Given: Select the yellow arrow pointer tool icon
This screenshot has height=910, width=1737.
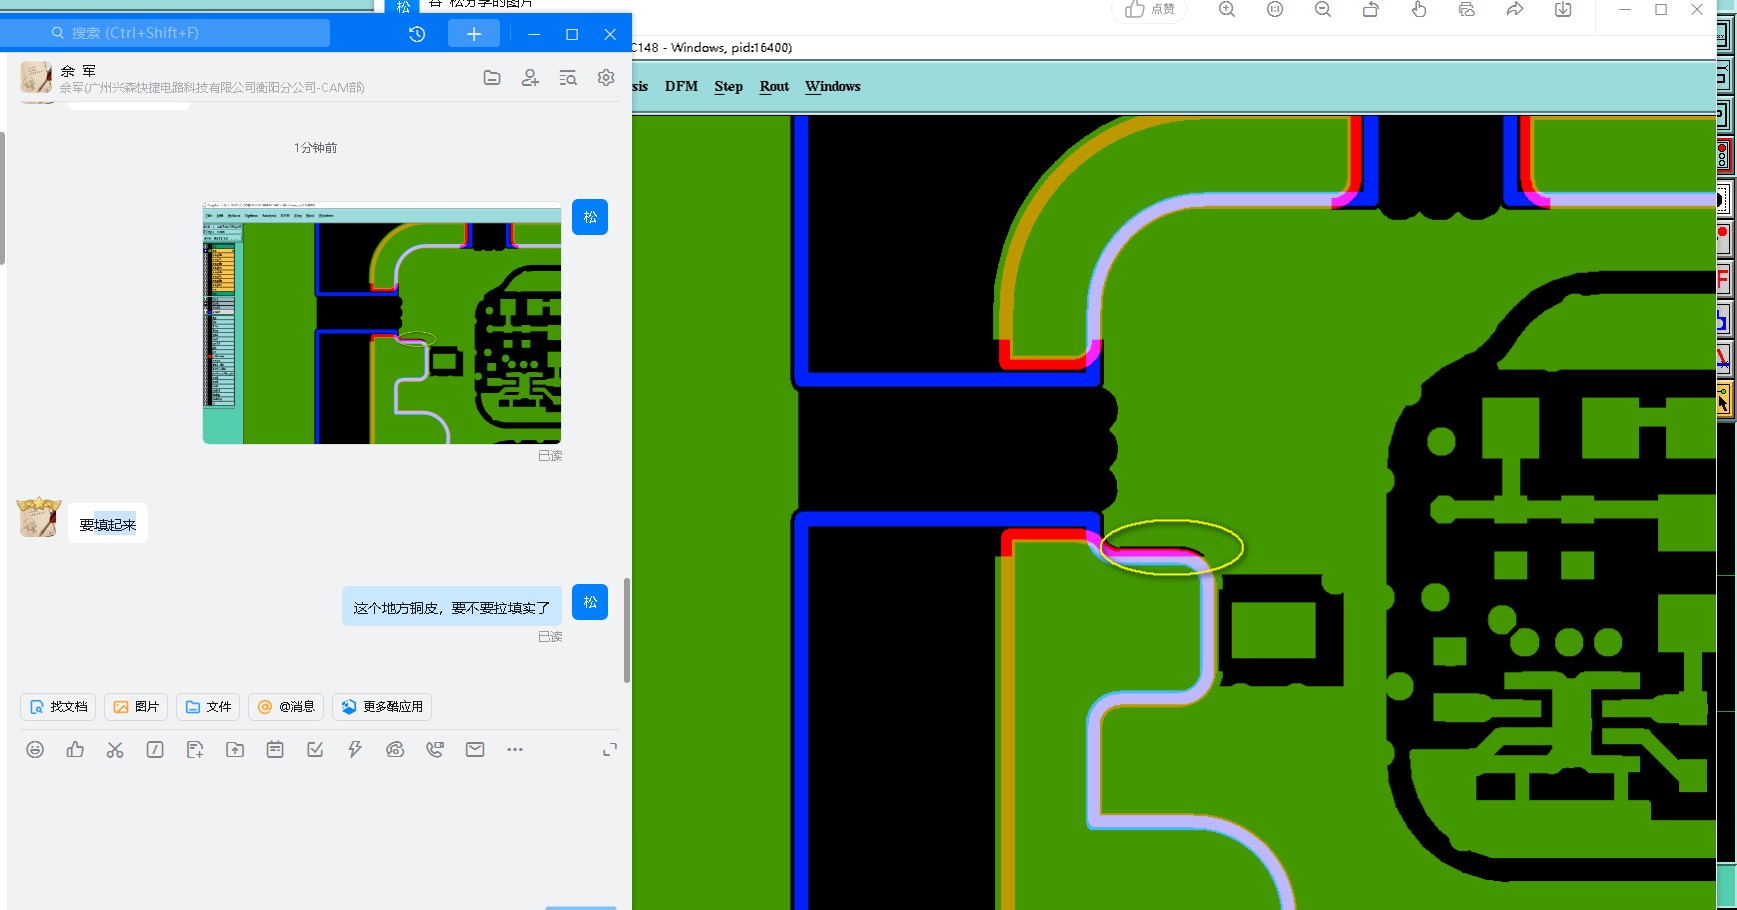Looking at the screenshot, I should pyautogui.click(x=1723, y=400).
